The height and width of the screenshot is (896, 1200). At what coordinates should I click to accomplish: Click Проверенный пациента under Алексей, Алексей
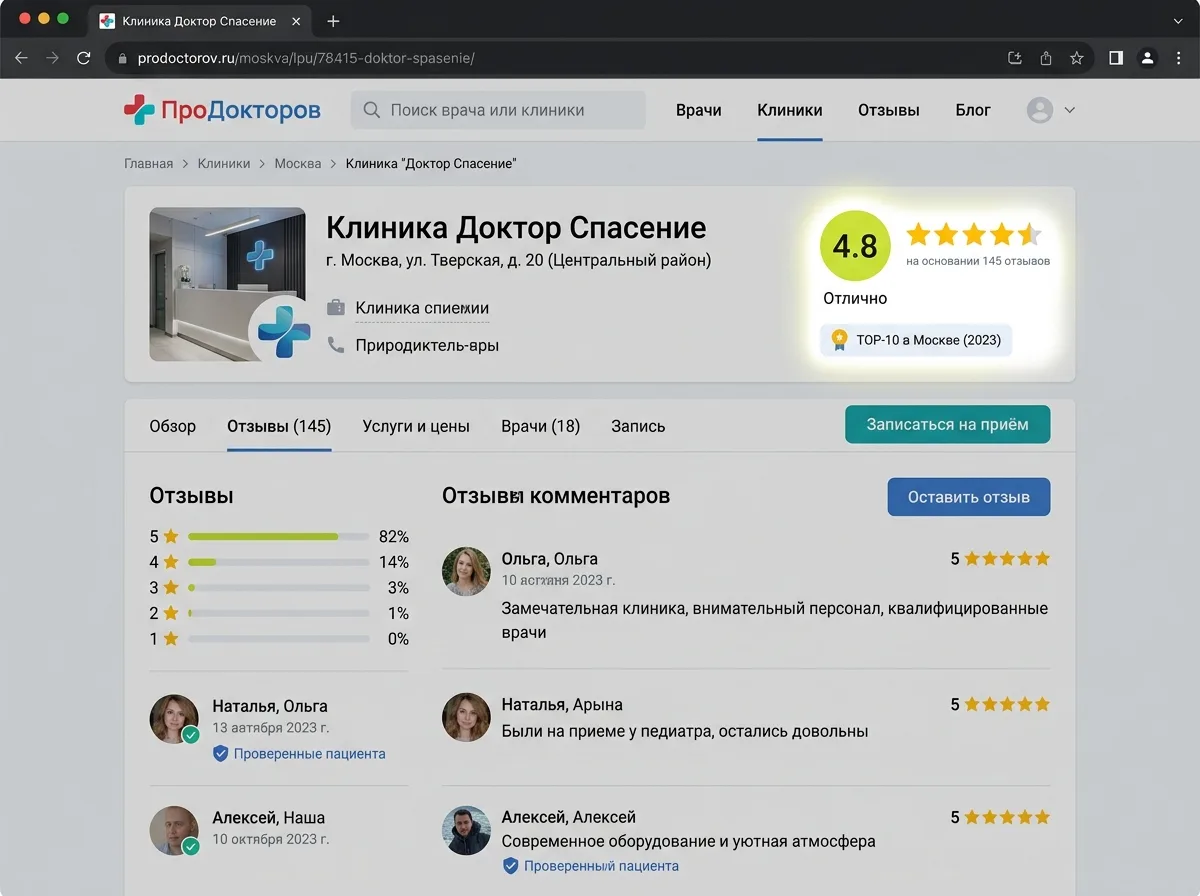click(590, 866)
